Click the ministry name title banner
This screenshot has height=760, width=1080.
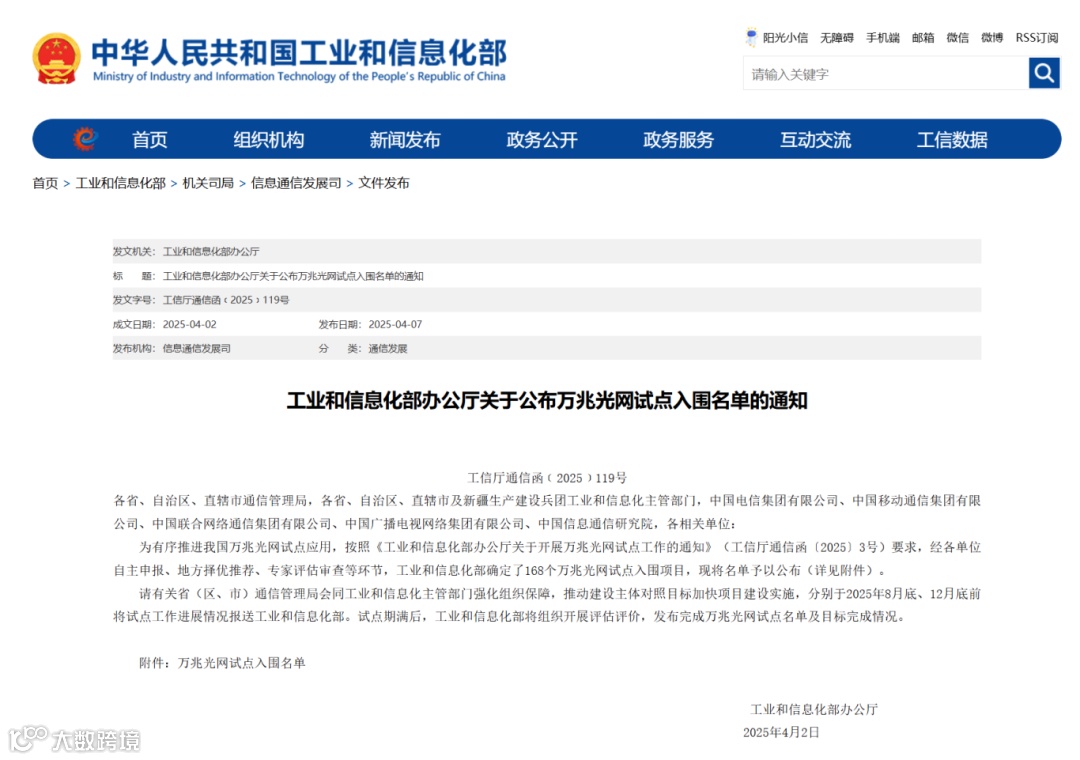(299, 59)
